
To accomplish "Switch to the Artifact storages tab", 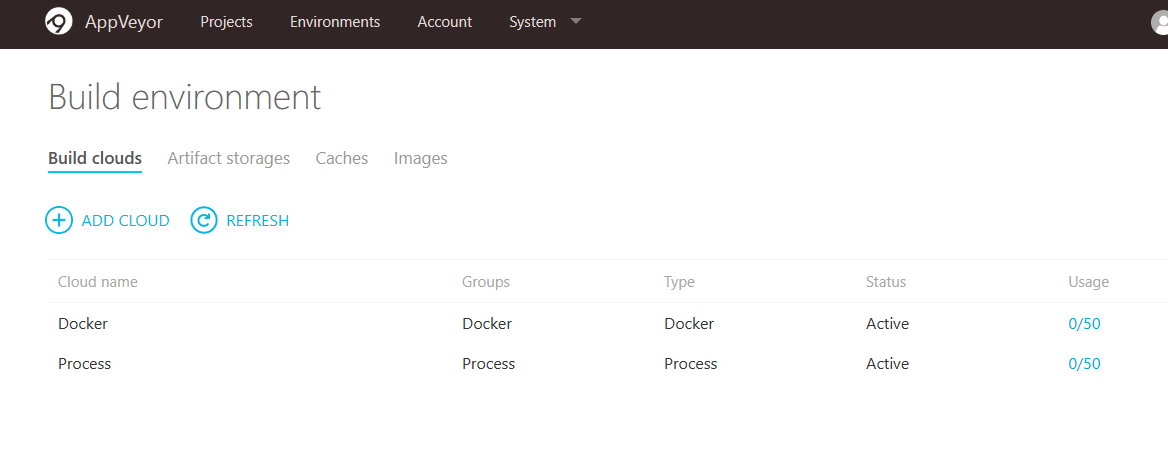I will click(x=228, y=158).
